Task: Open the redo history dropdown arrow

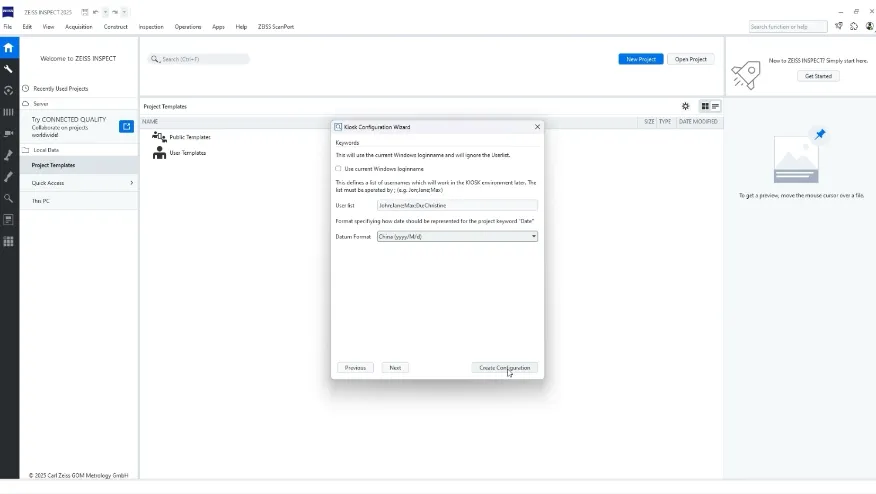Action: point(124,12)
